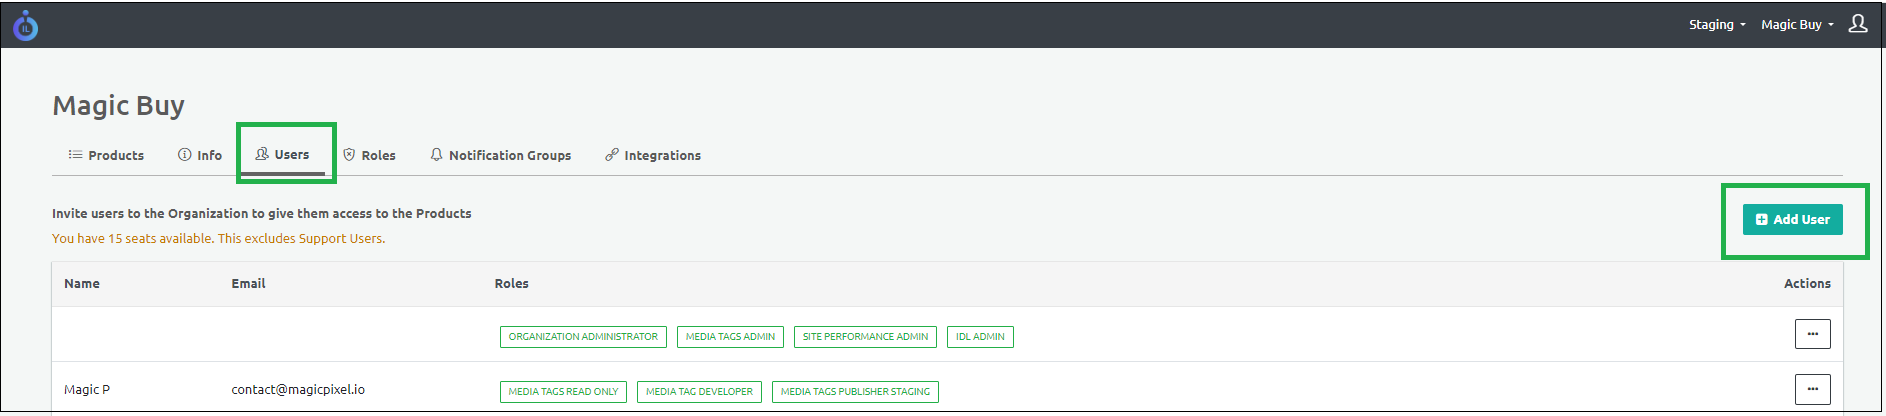The height and width of the screenshot is (416, 1886).
Task: Open the Notification Groups tab
Action: tap(500, 155)
